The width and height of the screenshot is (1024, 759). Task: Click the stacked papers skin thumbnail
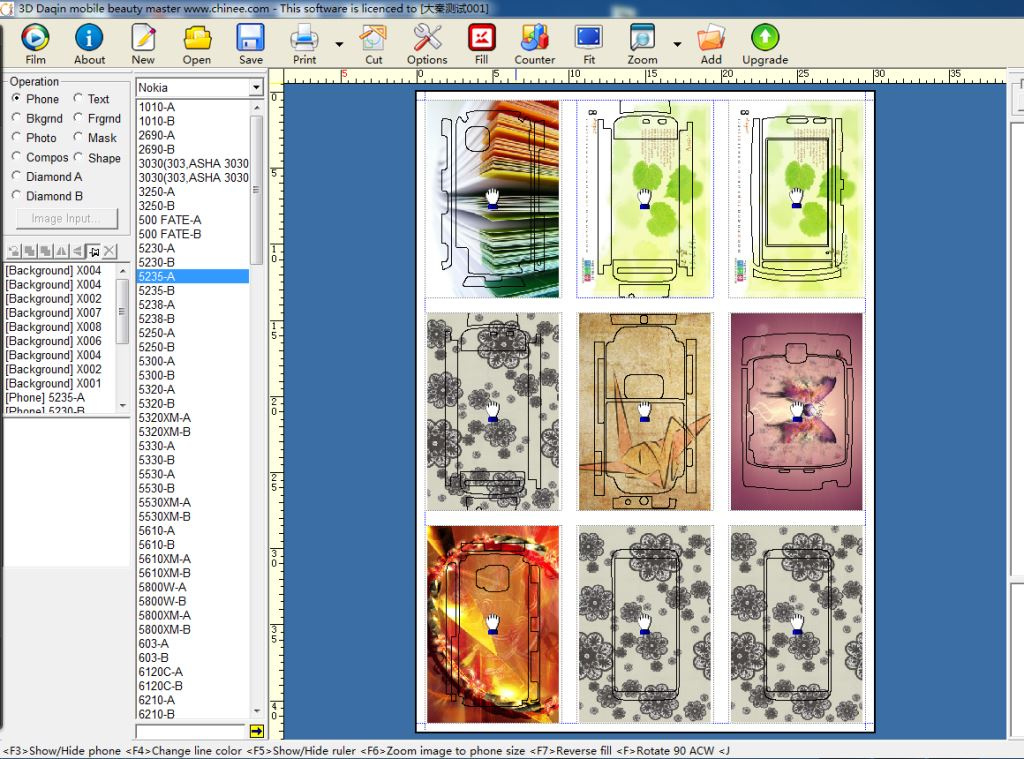coord(493,199)
